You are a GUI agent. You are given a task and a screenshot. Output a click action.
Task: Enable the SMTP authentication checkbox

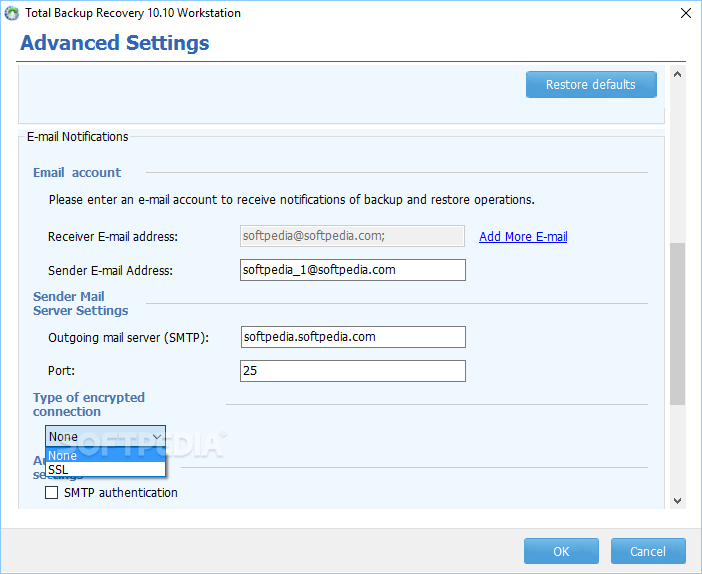(51, 493)
